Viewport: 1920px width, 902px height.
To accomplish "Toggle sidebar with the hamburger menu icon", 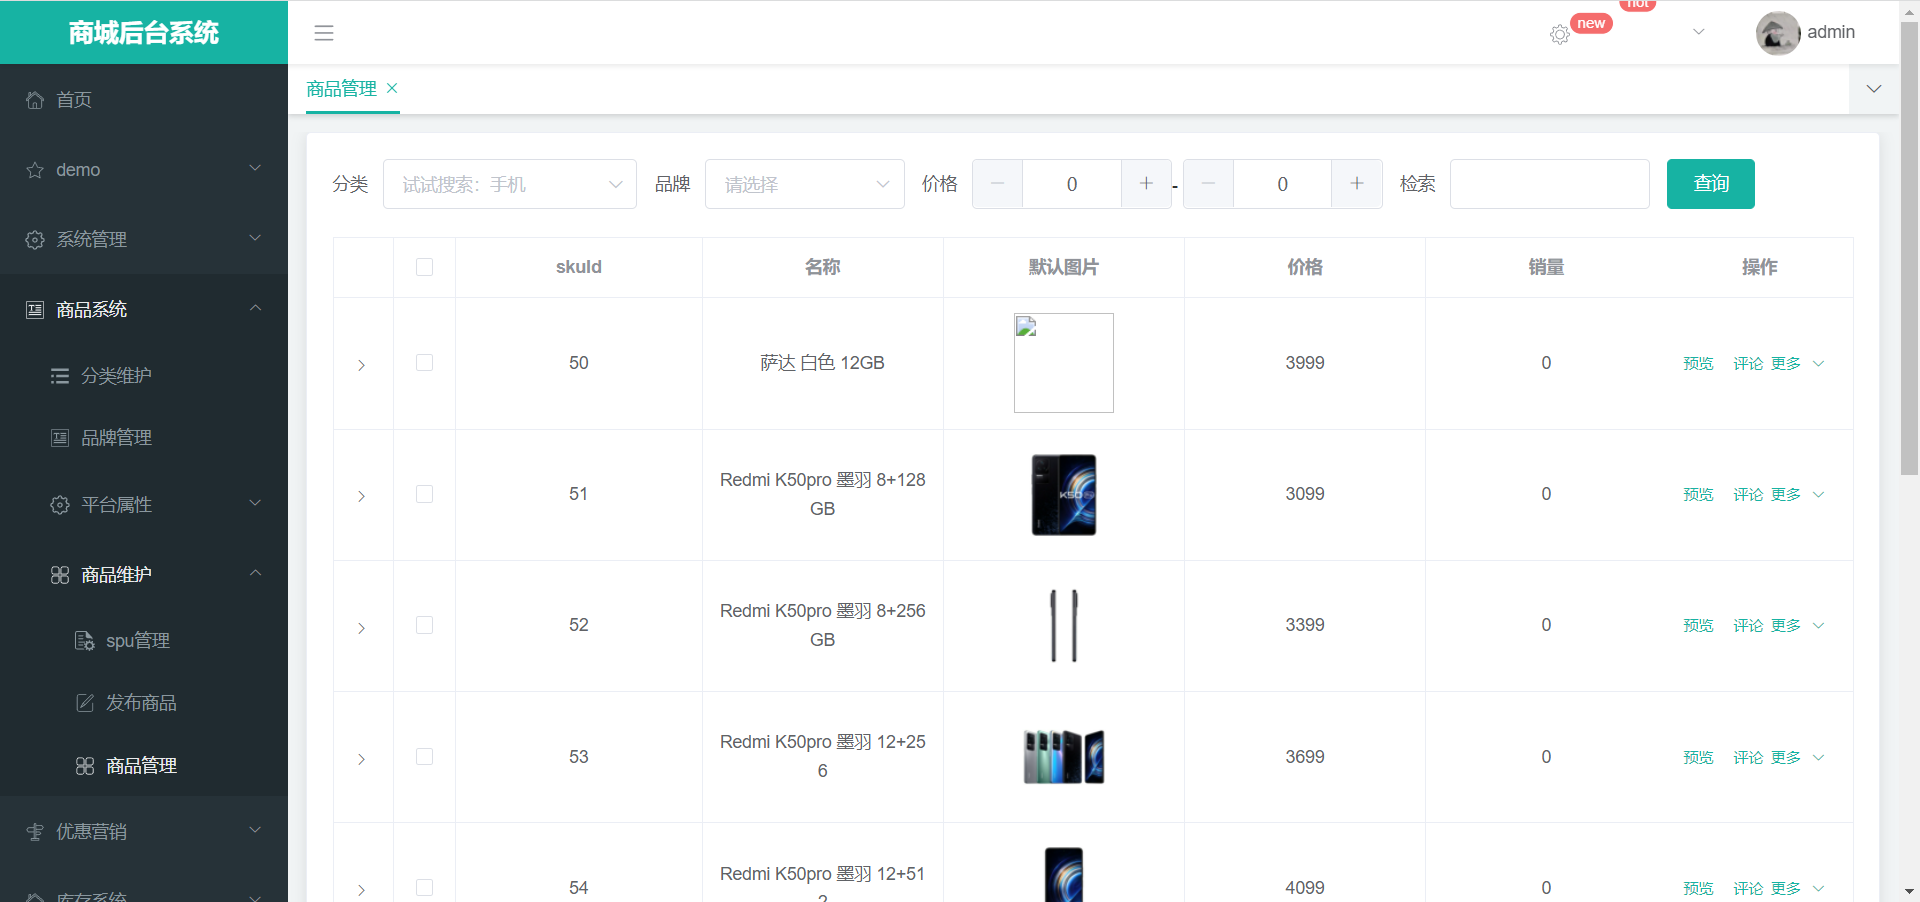I will tap(324, 33).
